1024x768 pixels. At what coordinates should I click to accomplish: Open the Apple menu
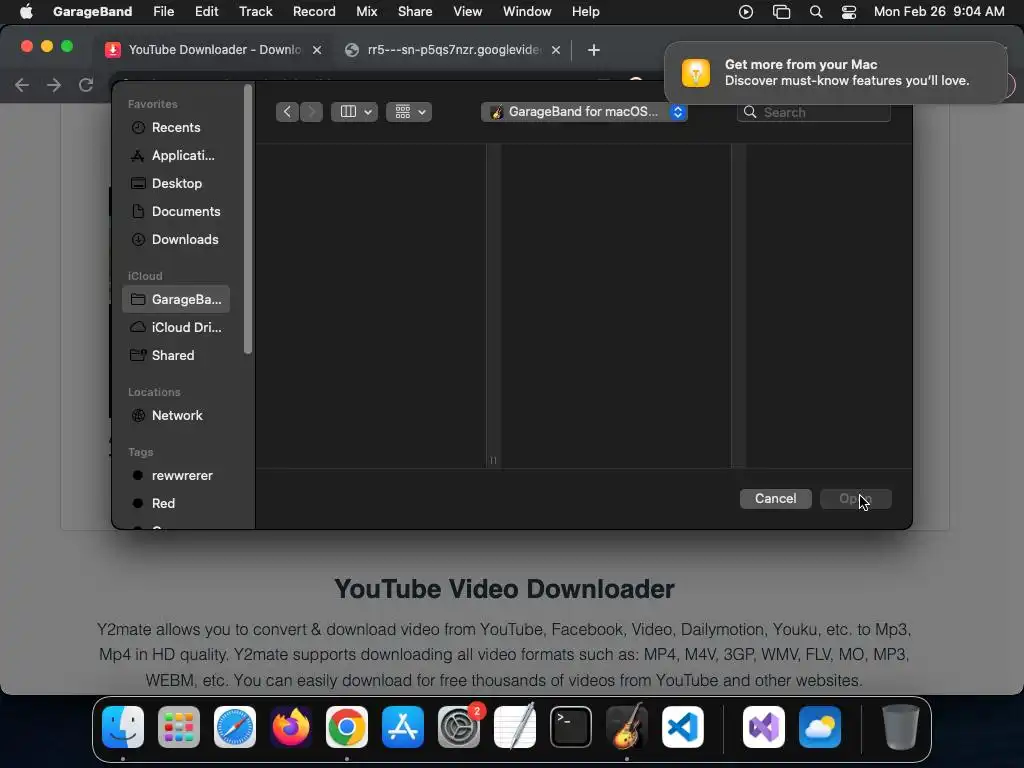pyautogui.click(x=26, y=12)
